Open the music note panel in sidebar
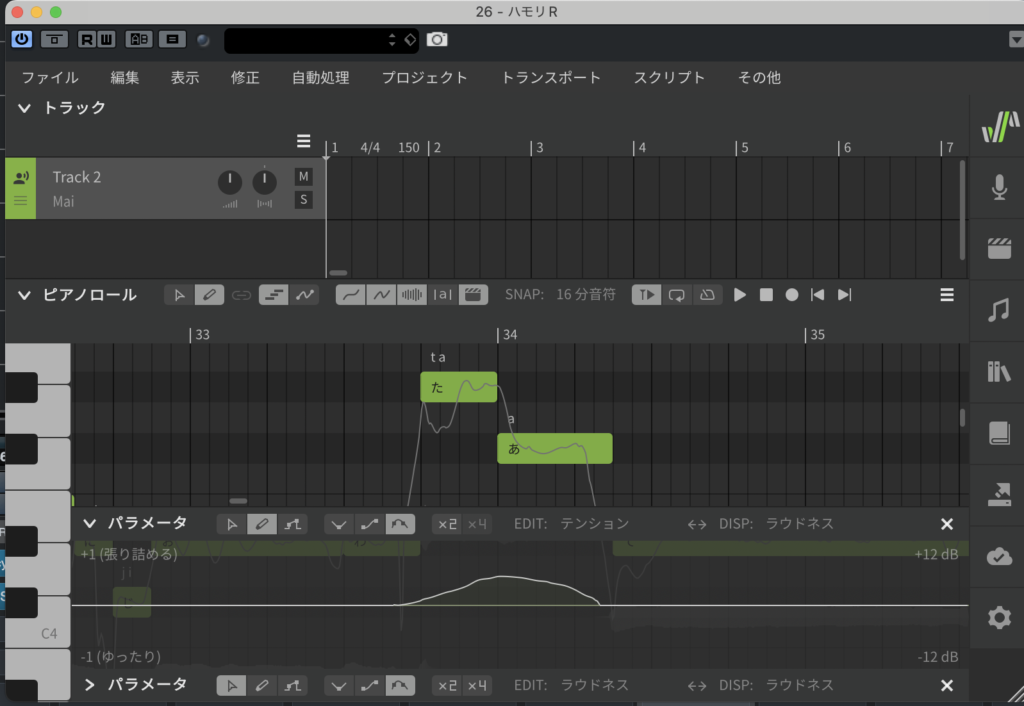1024x706 pixels. 998,311
